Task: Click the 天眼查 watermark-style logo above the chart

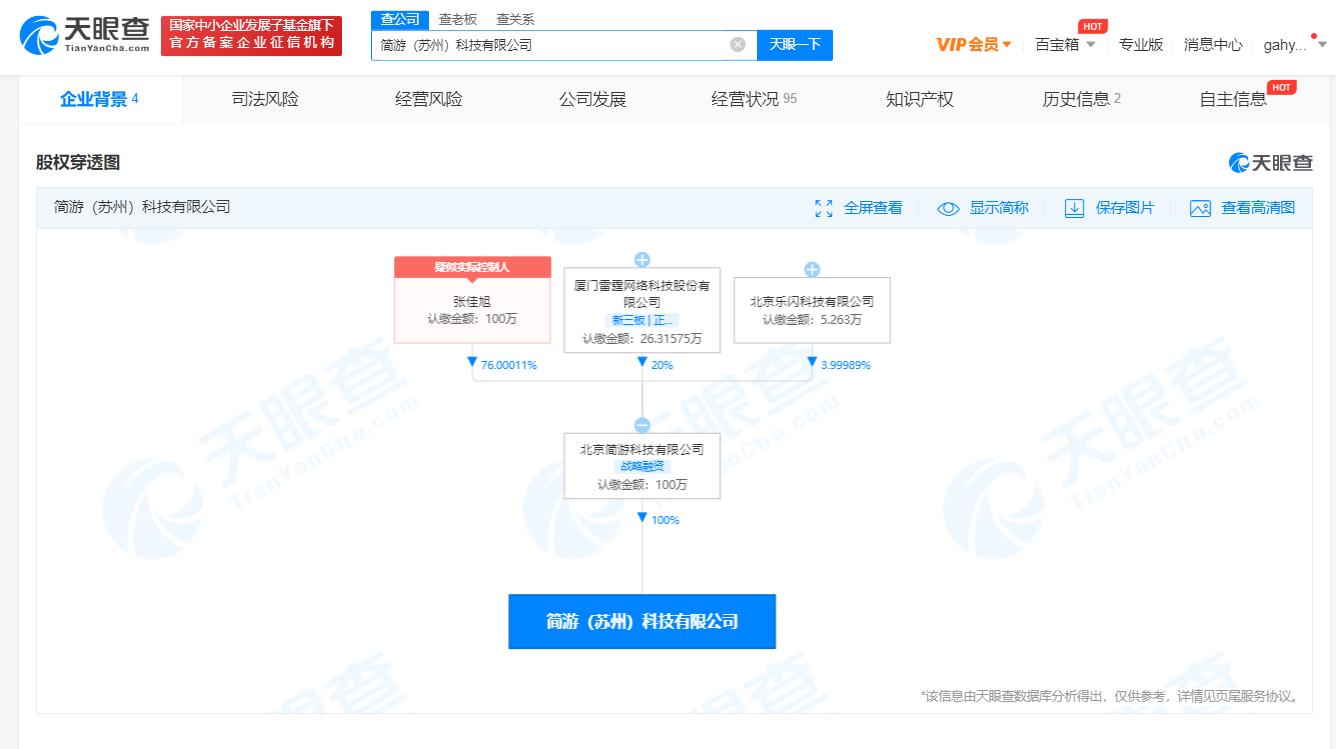Action: (1269, 161)
